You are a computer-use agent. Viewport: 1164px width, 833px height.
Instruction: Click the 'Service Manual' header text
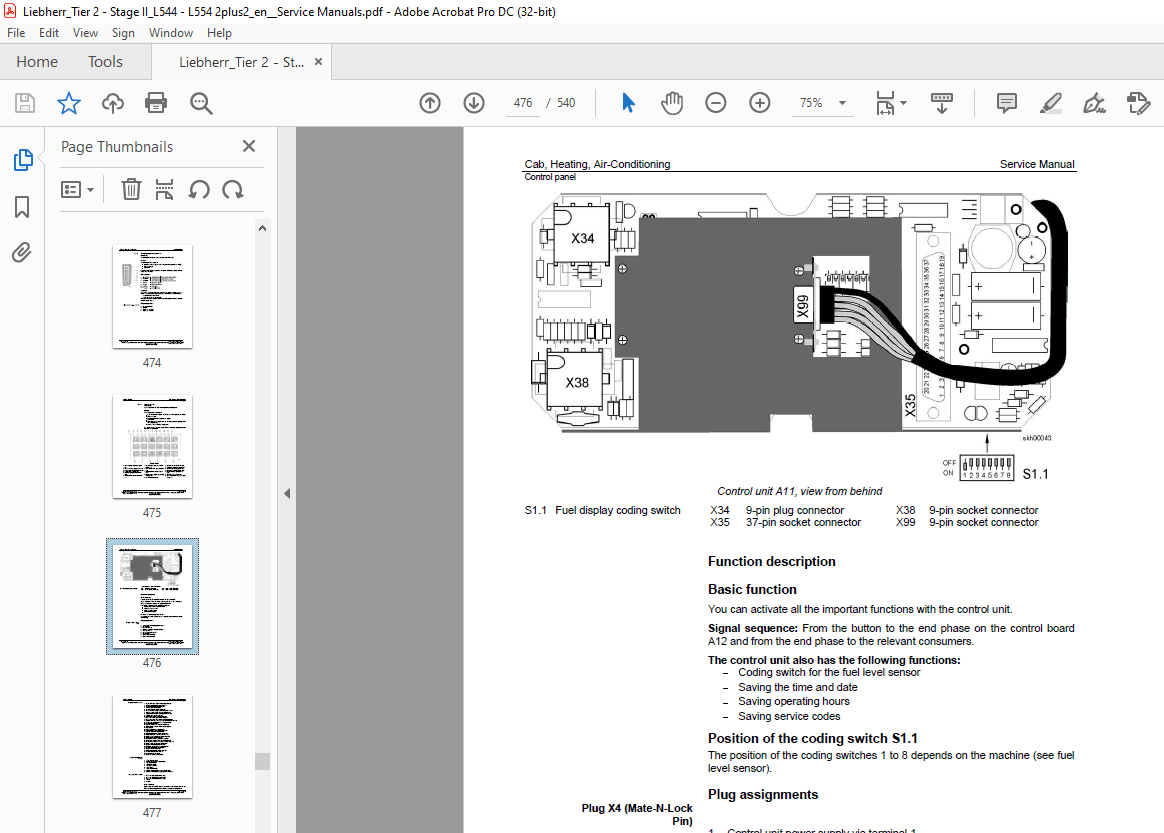(1037, 164)
